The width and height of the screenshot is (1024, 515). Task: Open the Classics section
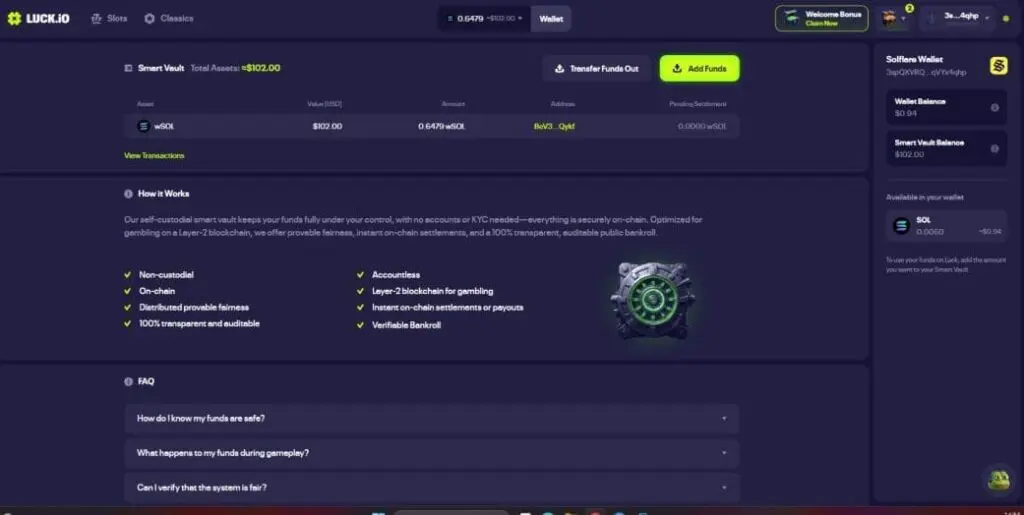(x=168, y=18)
